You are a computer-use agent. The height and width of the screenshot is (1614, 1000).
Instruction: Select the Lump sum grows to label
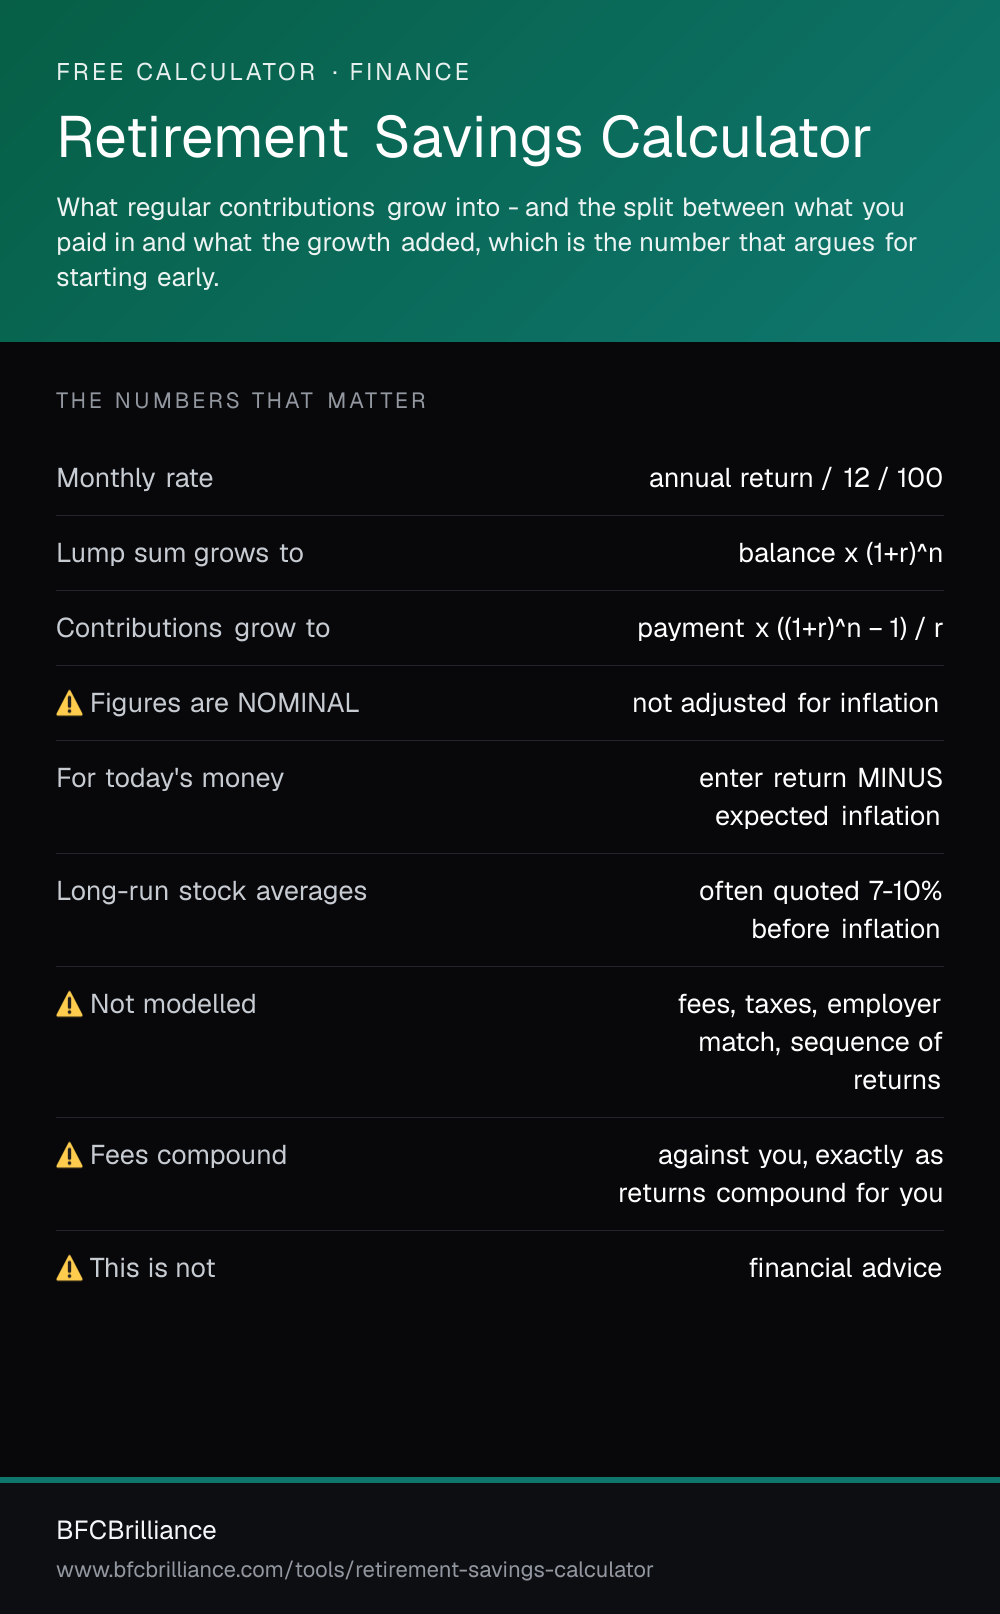coord(180,553)
